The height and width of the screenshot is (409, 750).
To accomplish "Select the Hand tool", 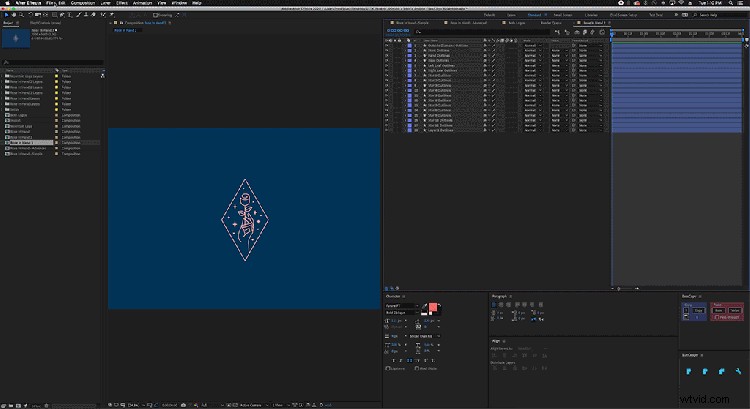I will point(14,15).
